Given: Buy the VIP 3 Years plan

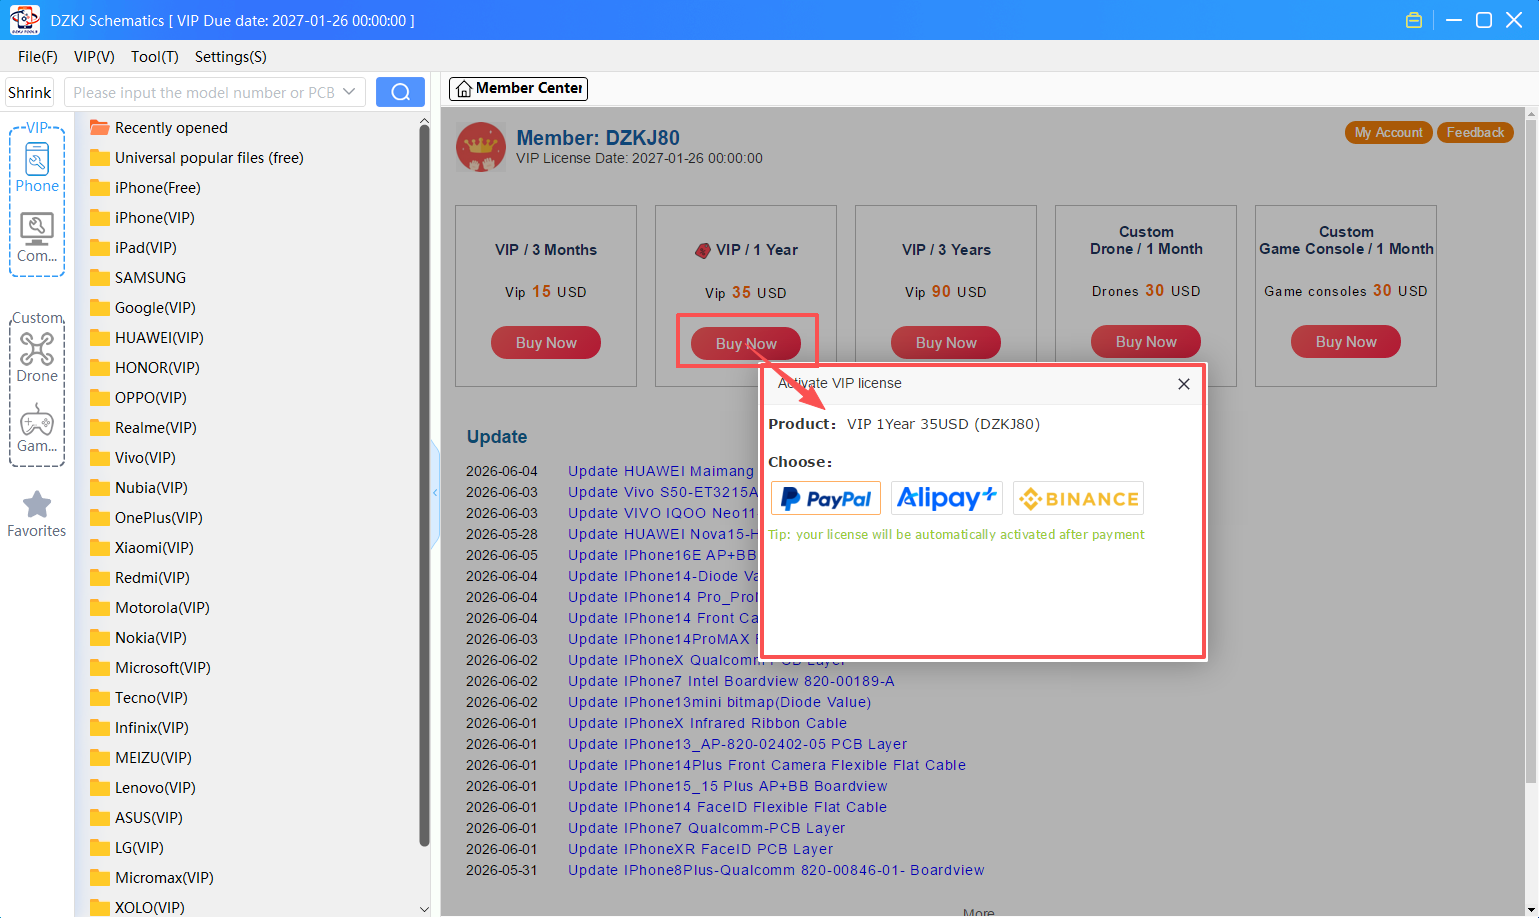Looking at the screenshot, I should 946,343.
